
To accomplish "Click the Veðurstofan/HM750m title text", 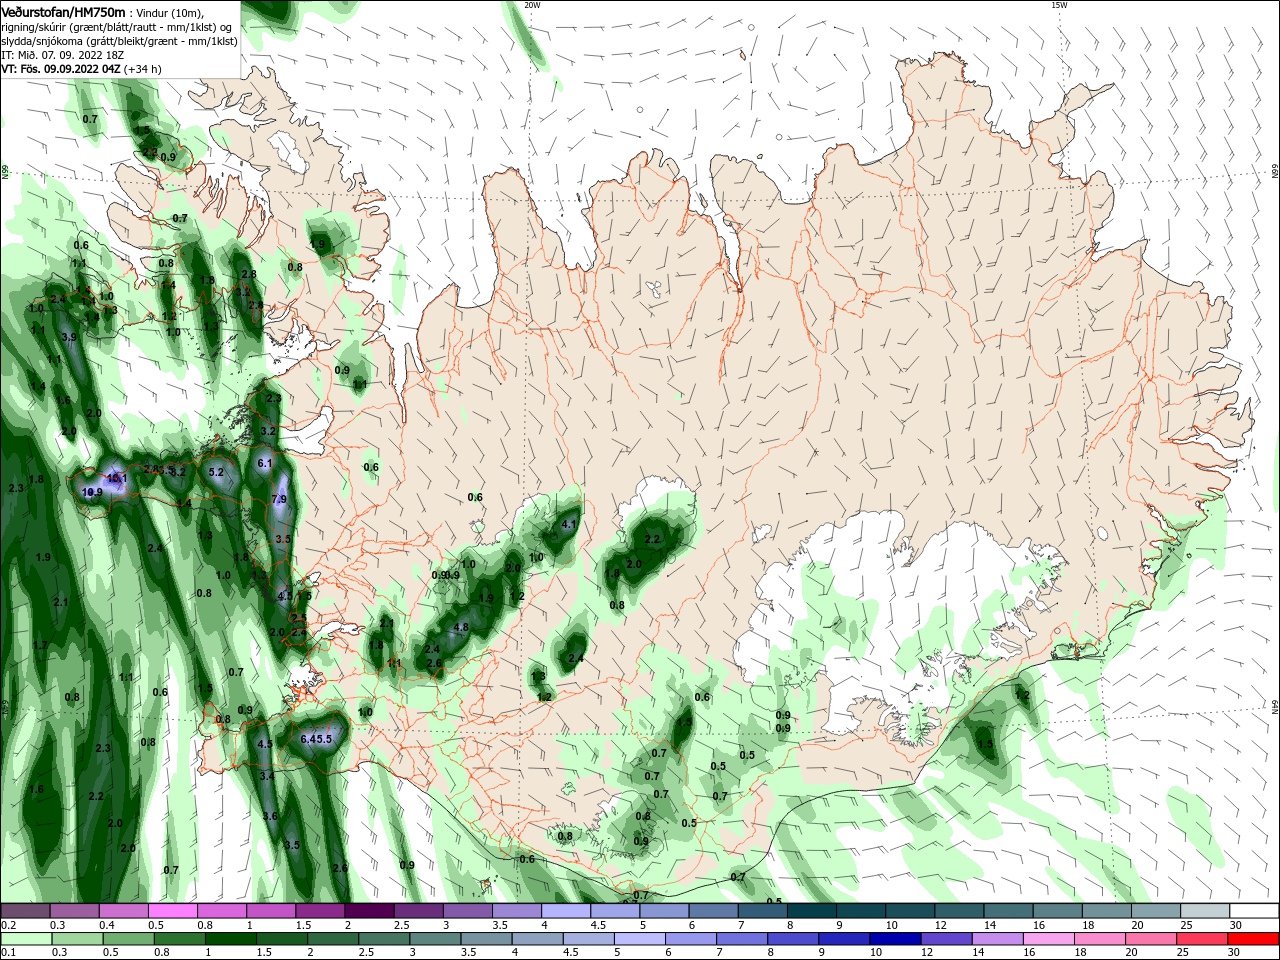I will [x=64, y=12].
